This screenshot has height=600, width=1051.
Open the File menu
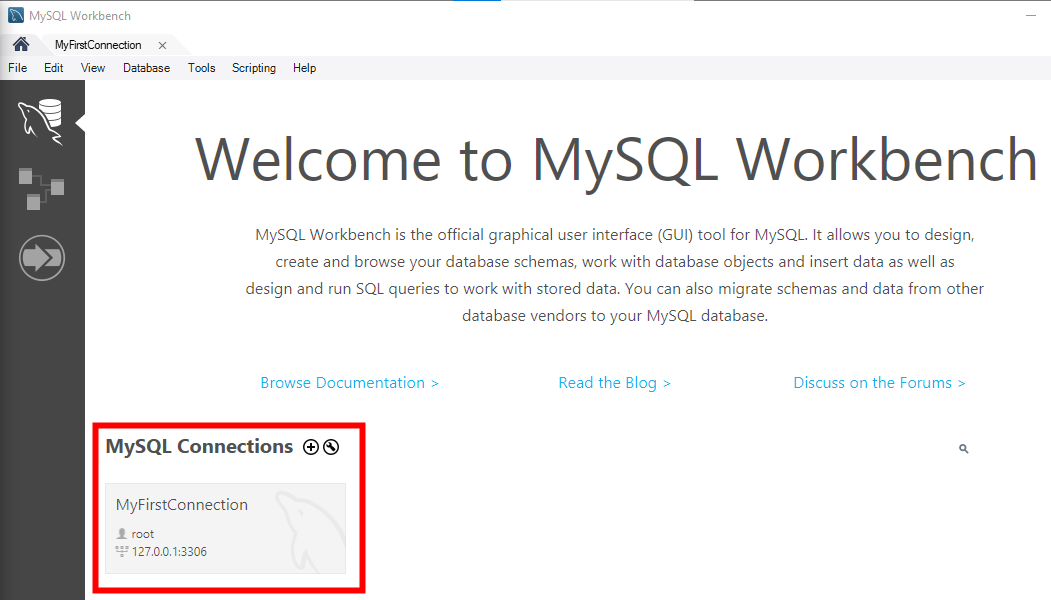point(17,68)
